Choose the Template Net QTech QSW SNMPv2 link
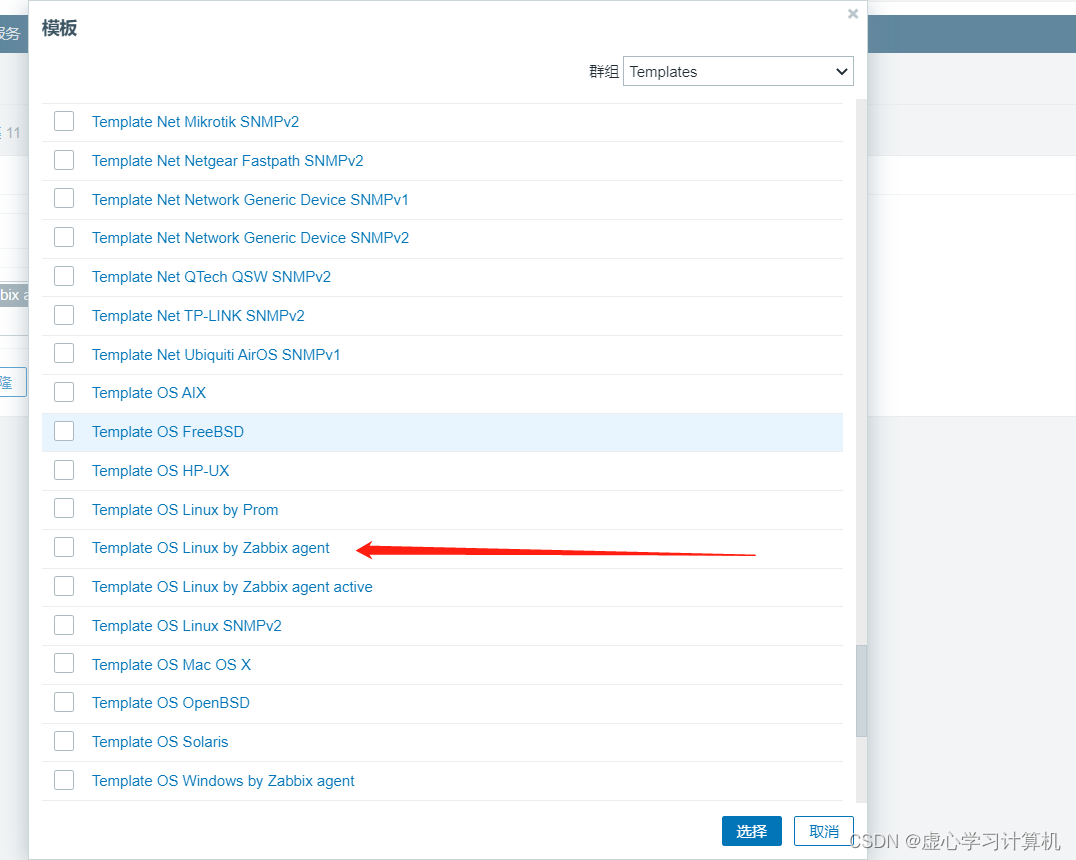Screen dimensions: 1076x860 coord(211,277)
